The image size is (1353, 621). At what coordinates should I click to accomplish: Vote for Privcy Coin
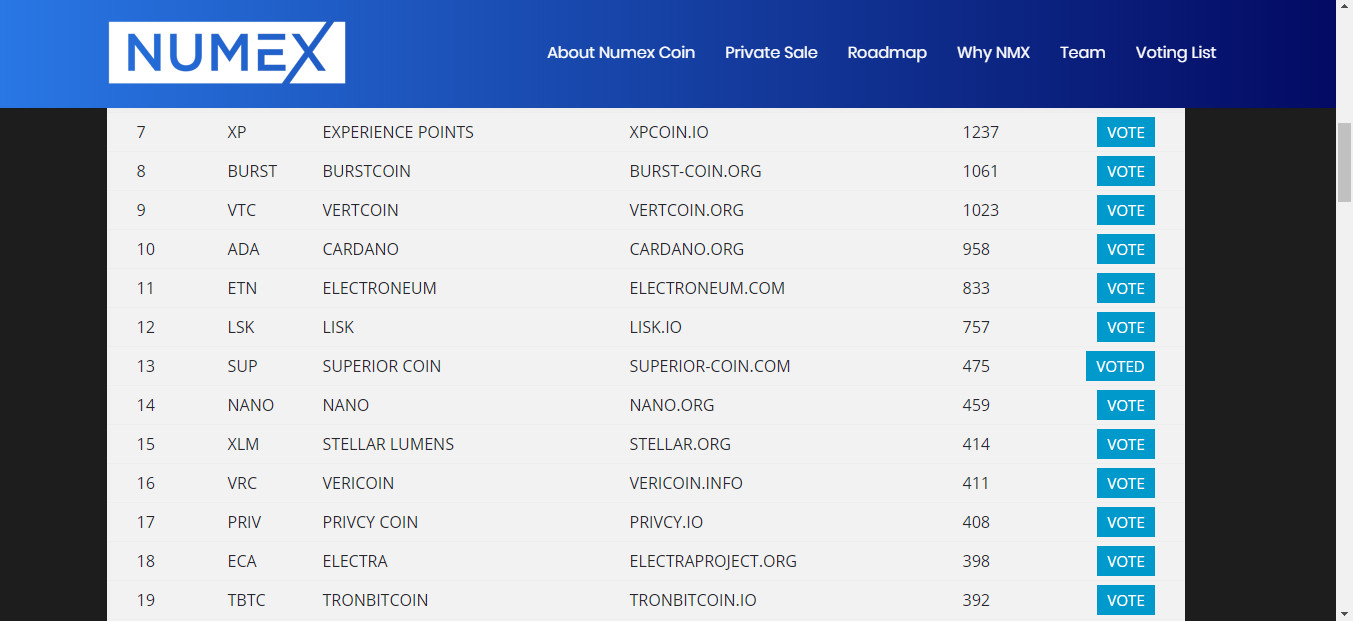click(x=1126, y=522)
